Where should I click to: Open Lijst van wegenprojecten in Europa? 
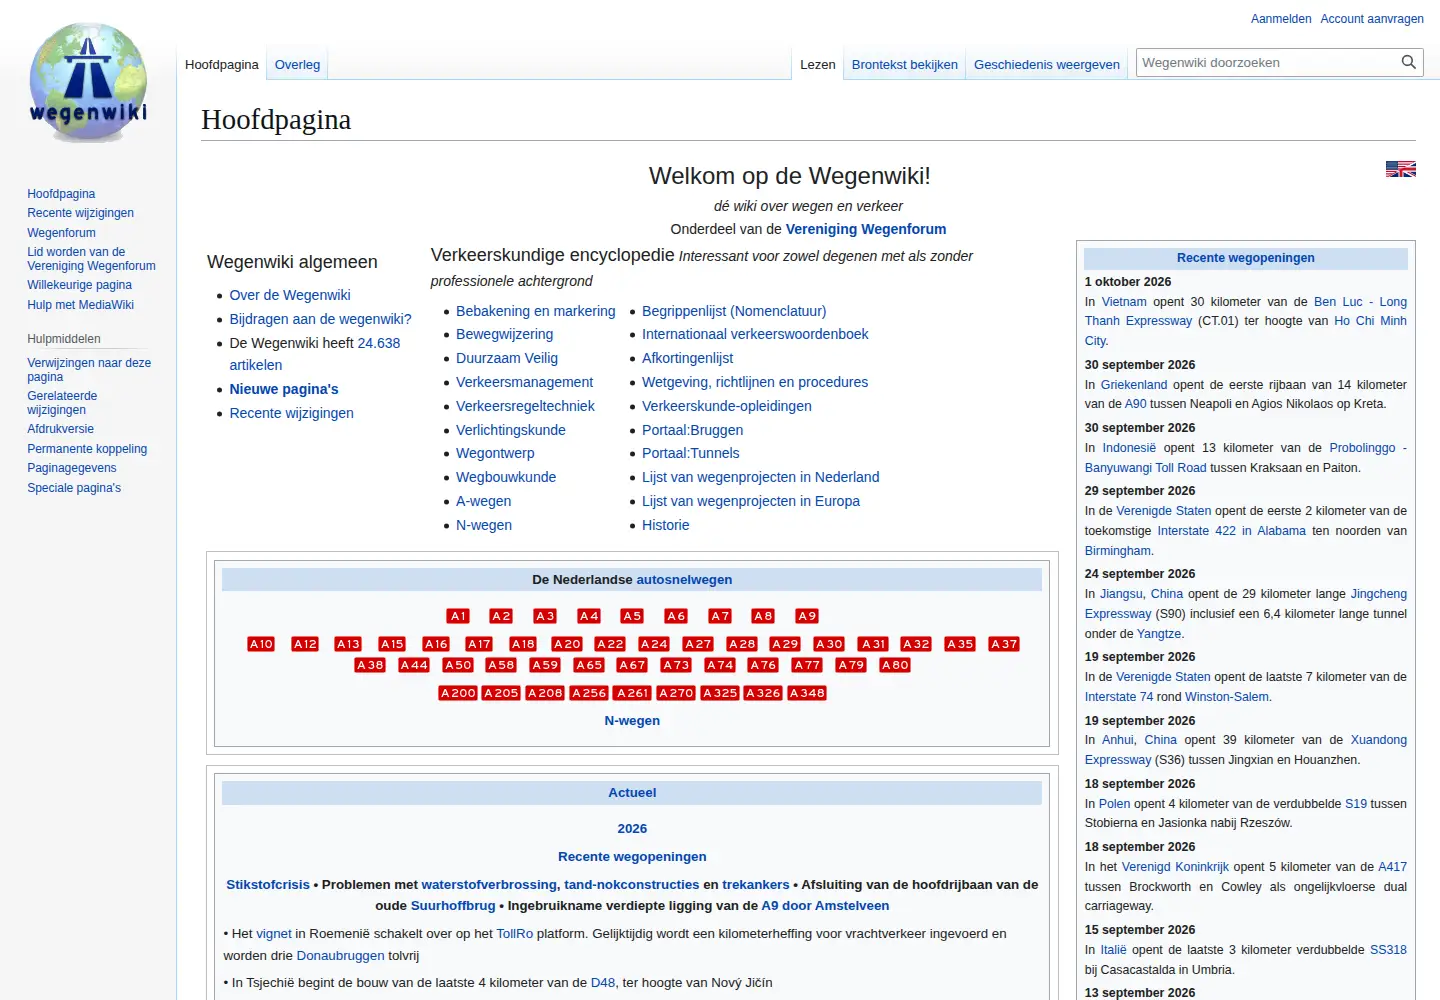751,501
